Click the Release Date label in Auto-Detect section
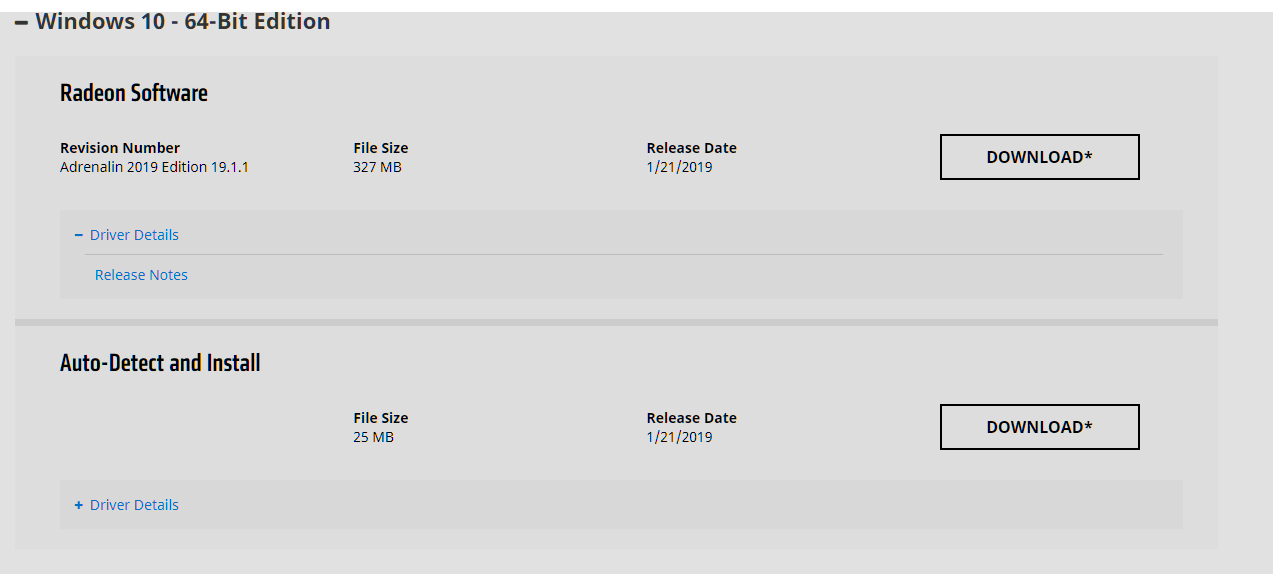 691,418
